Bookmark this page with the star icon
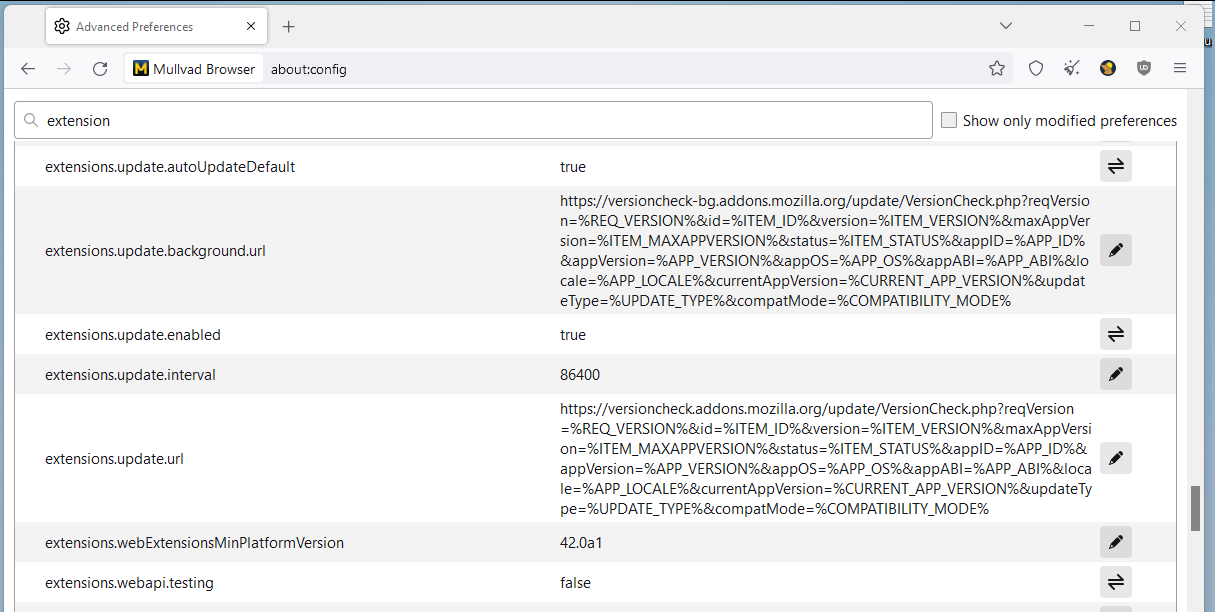1215x612 pixels. [x=997, y=69]
